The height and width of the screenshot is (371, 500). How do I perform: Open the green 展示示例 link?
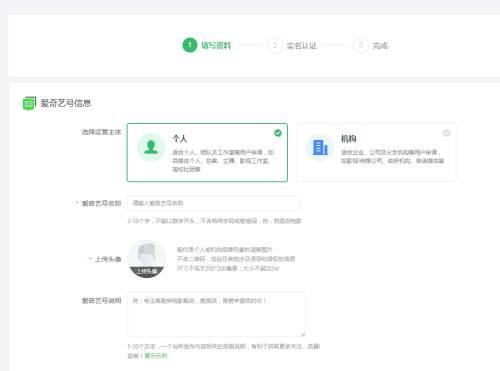(156, 356)
